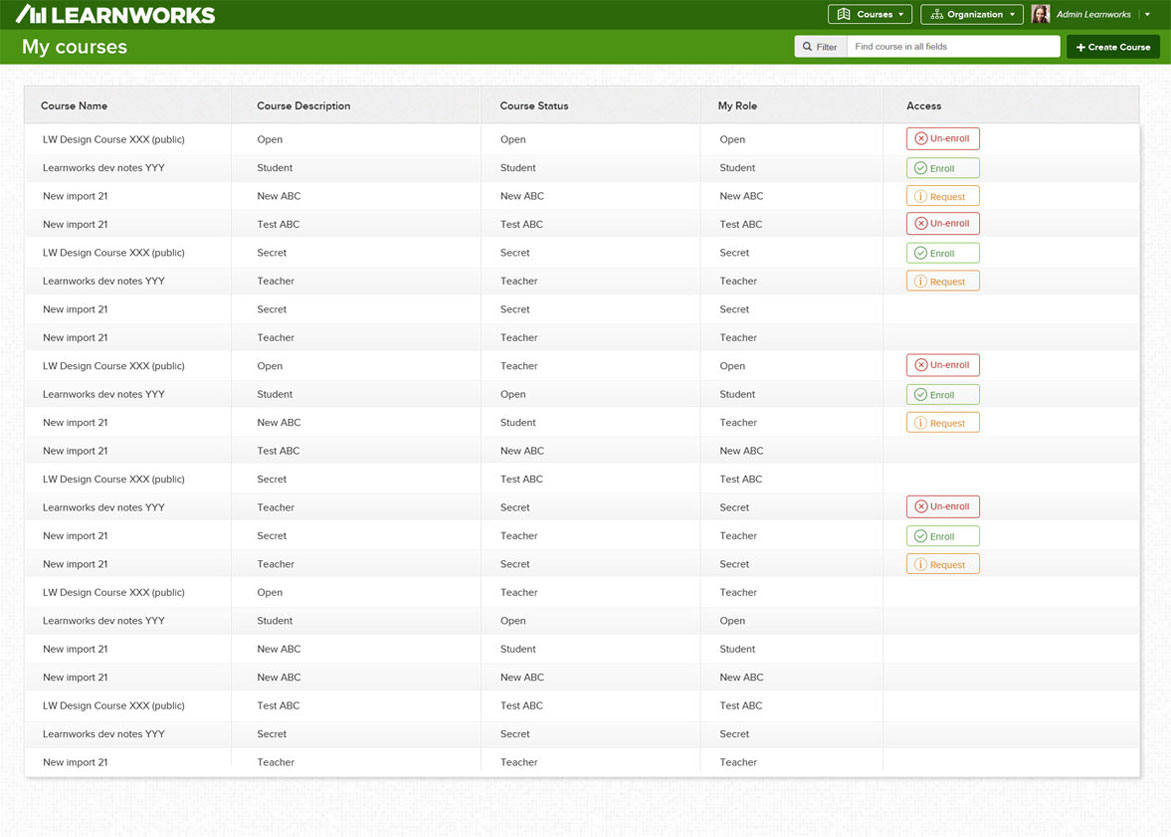Click 'Test ABC' status in a New import 21 row
The image size is (1171, 837).
[521, 224]
